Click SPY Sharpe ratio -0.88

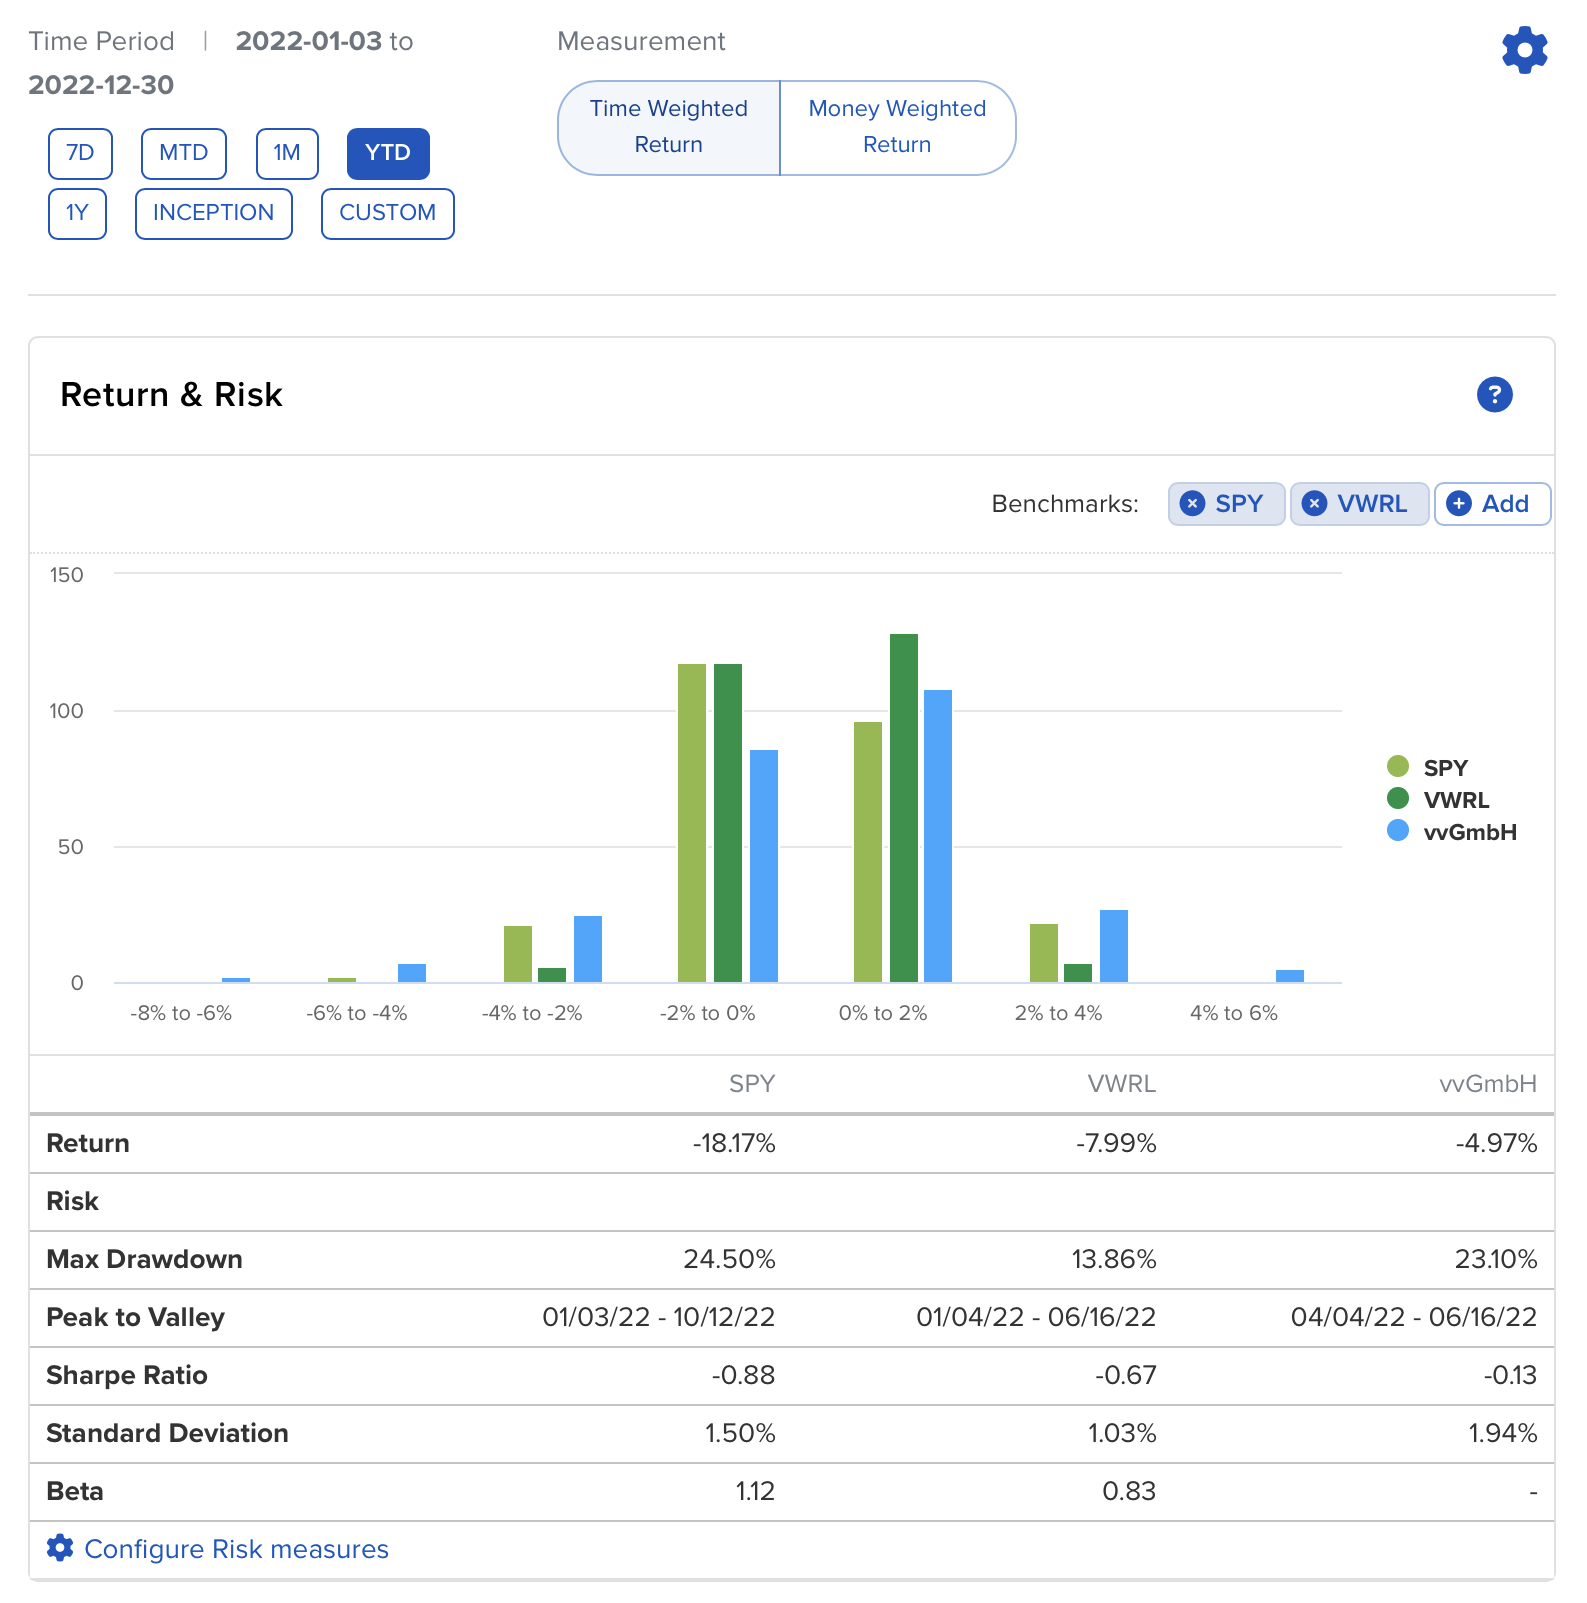[x=743, y=1375]
